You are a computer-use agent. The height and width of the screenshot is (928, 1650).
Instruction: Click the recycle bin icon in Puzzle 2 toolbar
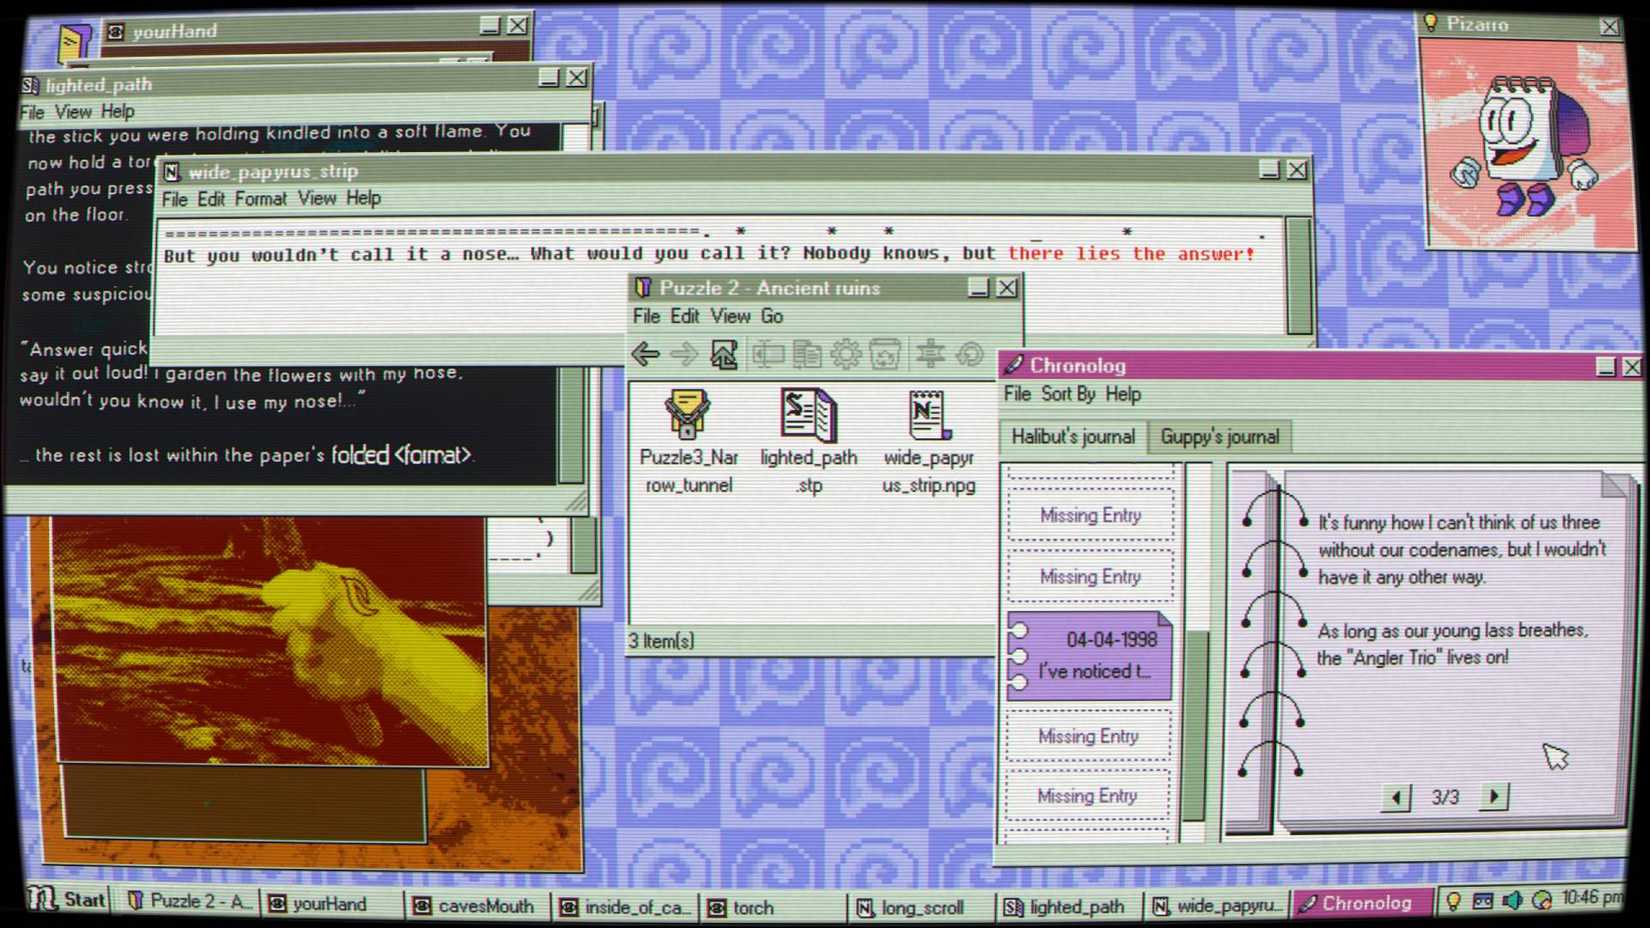(x=885, y=354)
